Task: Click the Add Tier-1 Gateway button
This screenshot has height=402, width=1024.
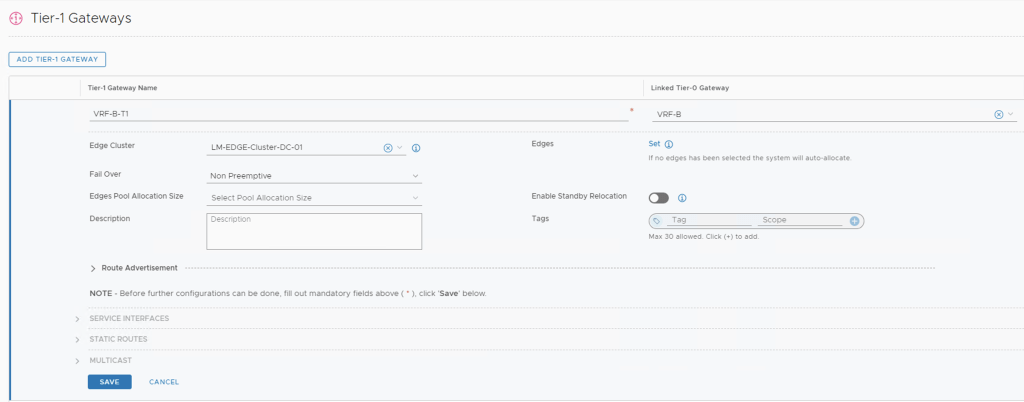Action: pyautogui.click(x=57, y=60)
